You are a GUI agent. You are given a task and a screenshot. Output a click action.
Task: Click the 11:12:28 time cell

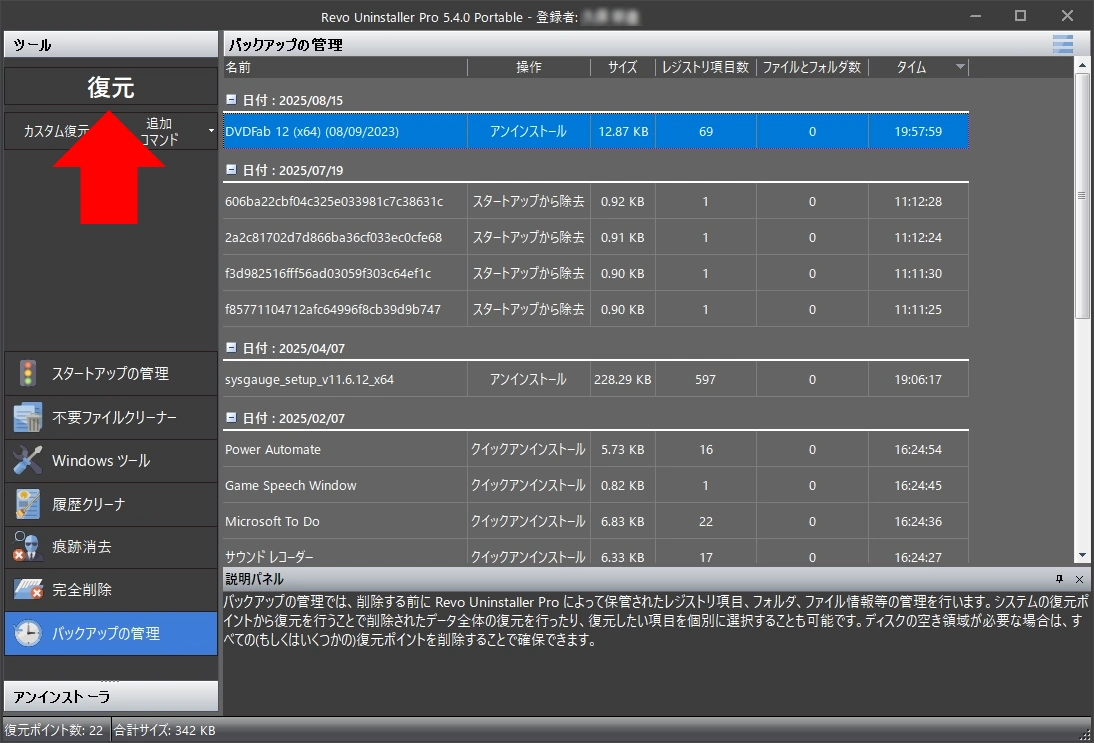(918, 201)
